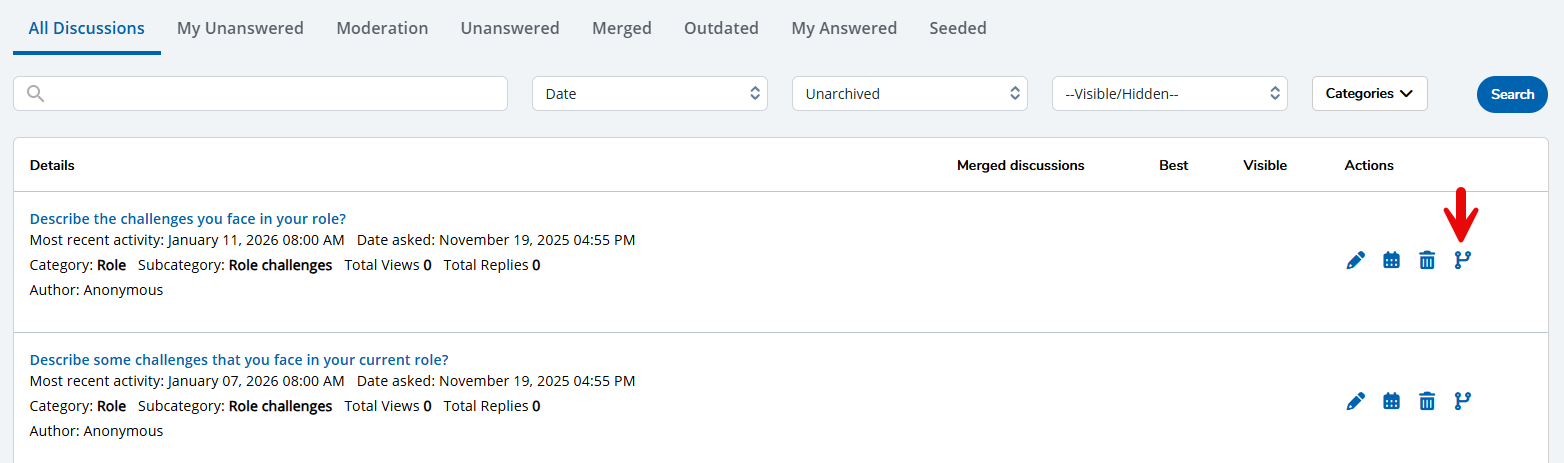Open 'Describe the challenges you face in your role?' link
Screen dimensions: 1564x463
tap(188, 219)
